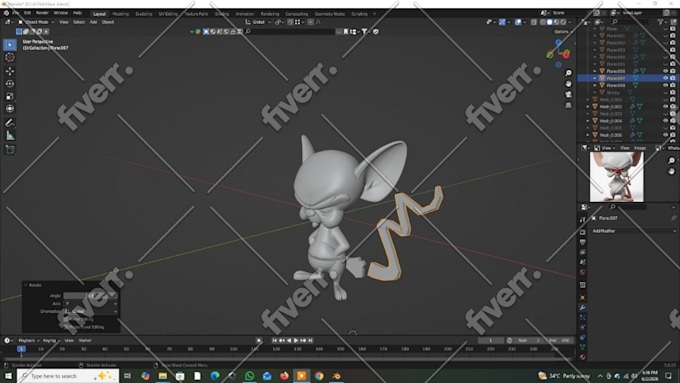
Task: Select the Add Cube tool
Action: pyautogui.click(x=10, y=150)
